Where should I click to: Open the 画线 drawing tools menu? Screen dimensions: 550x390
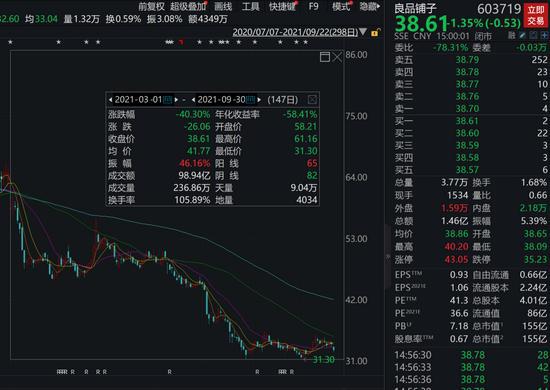click(223, 6)
